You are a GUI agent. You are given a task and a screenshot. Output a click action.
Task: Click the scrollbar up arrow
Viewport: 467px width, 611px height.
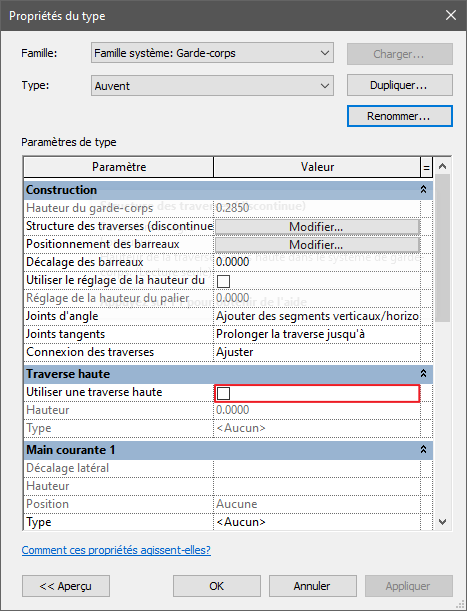click(x=442, y=166)
